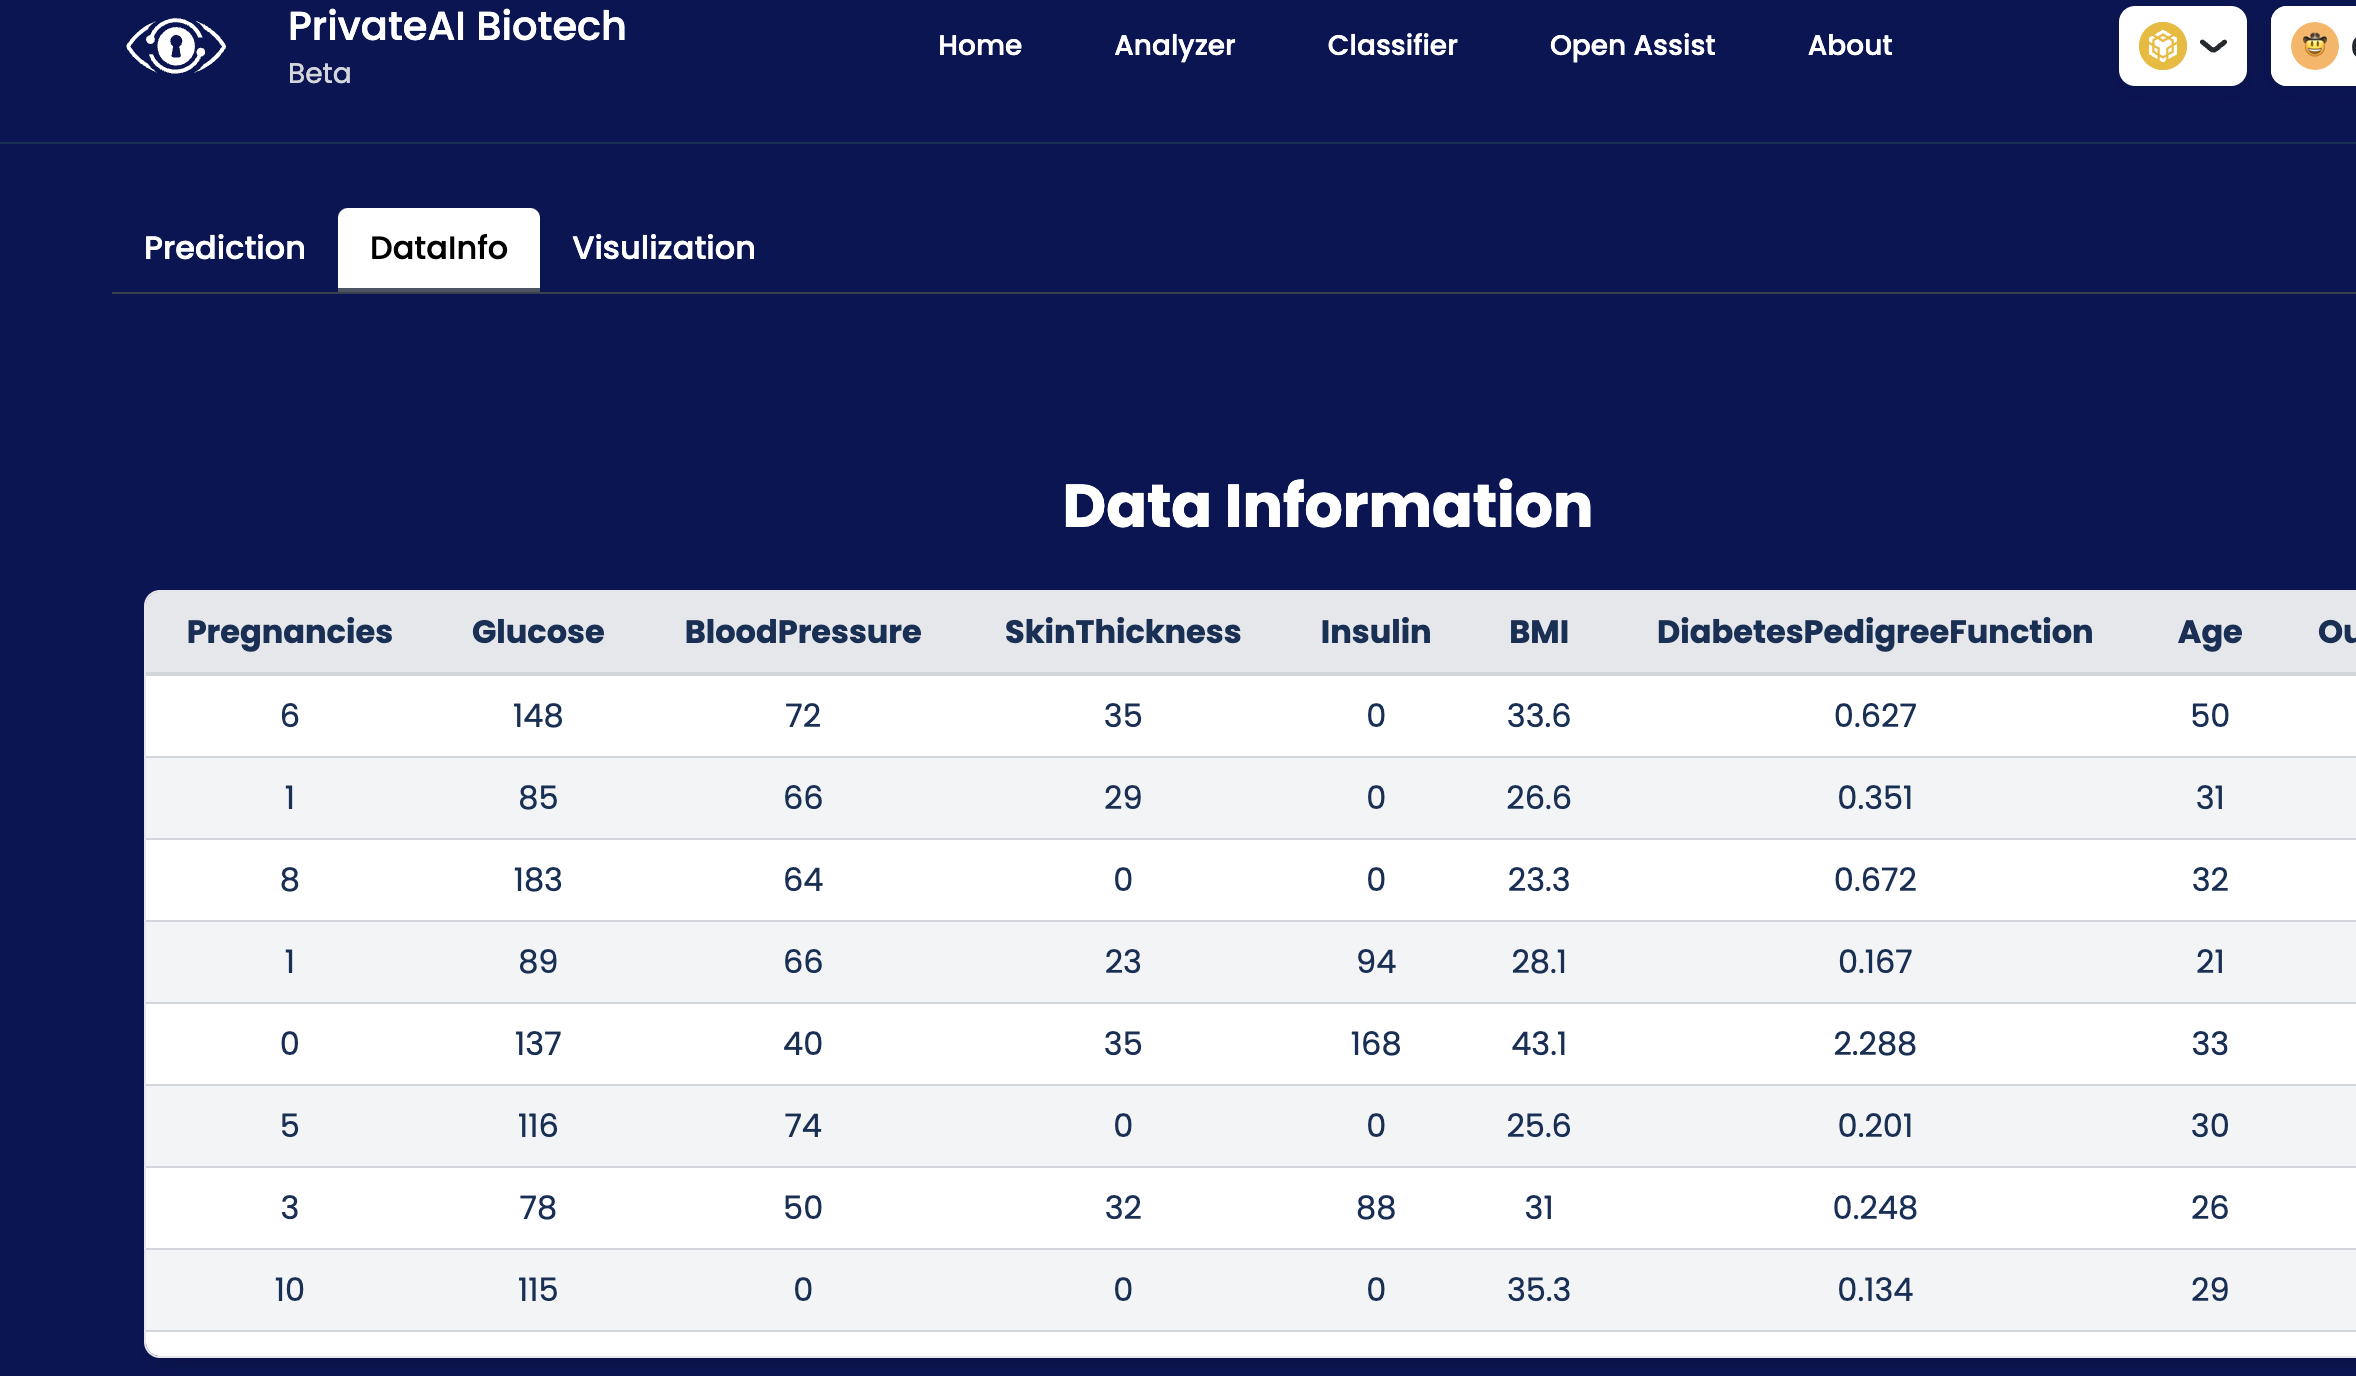This screenshot has height=1376, width=2356.
Task: Click the BMI column header
Action: [1538, 632]
